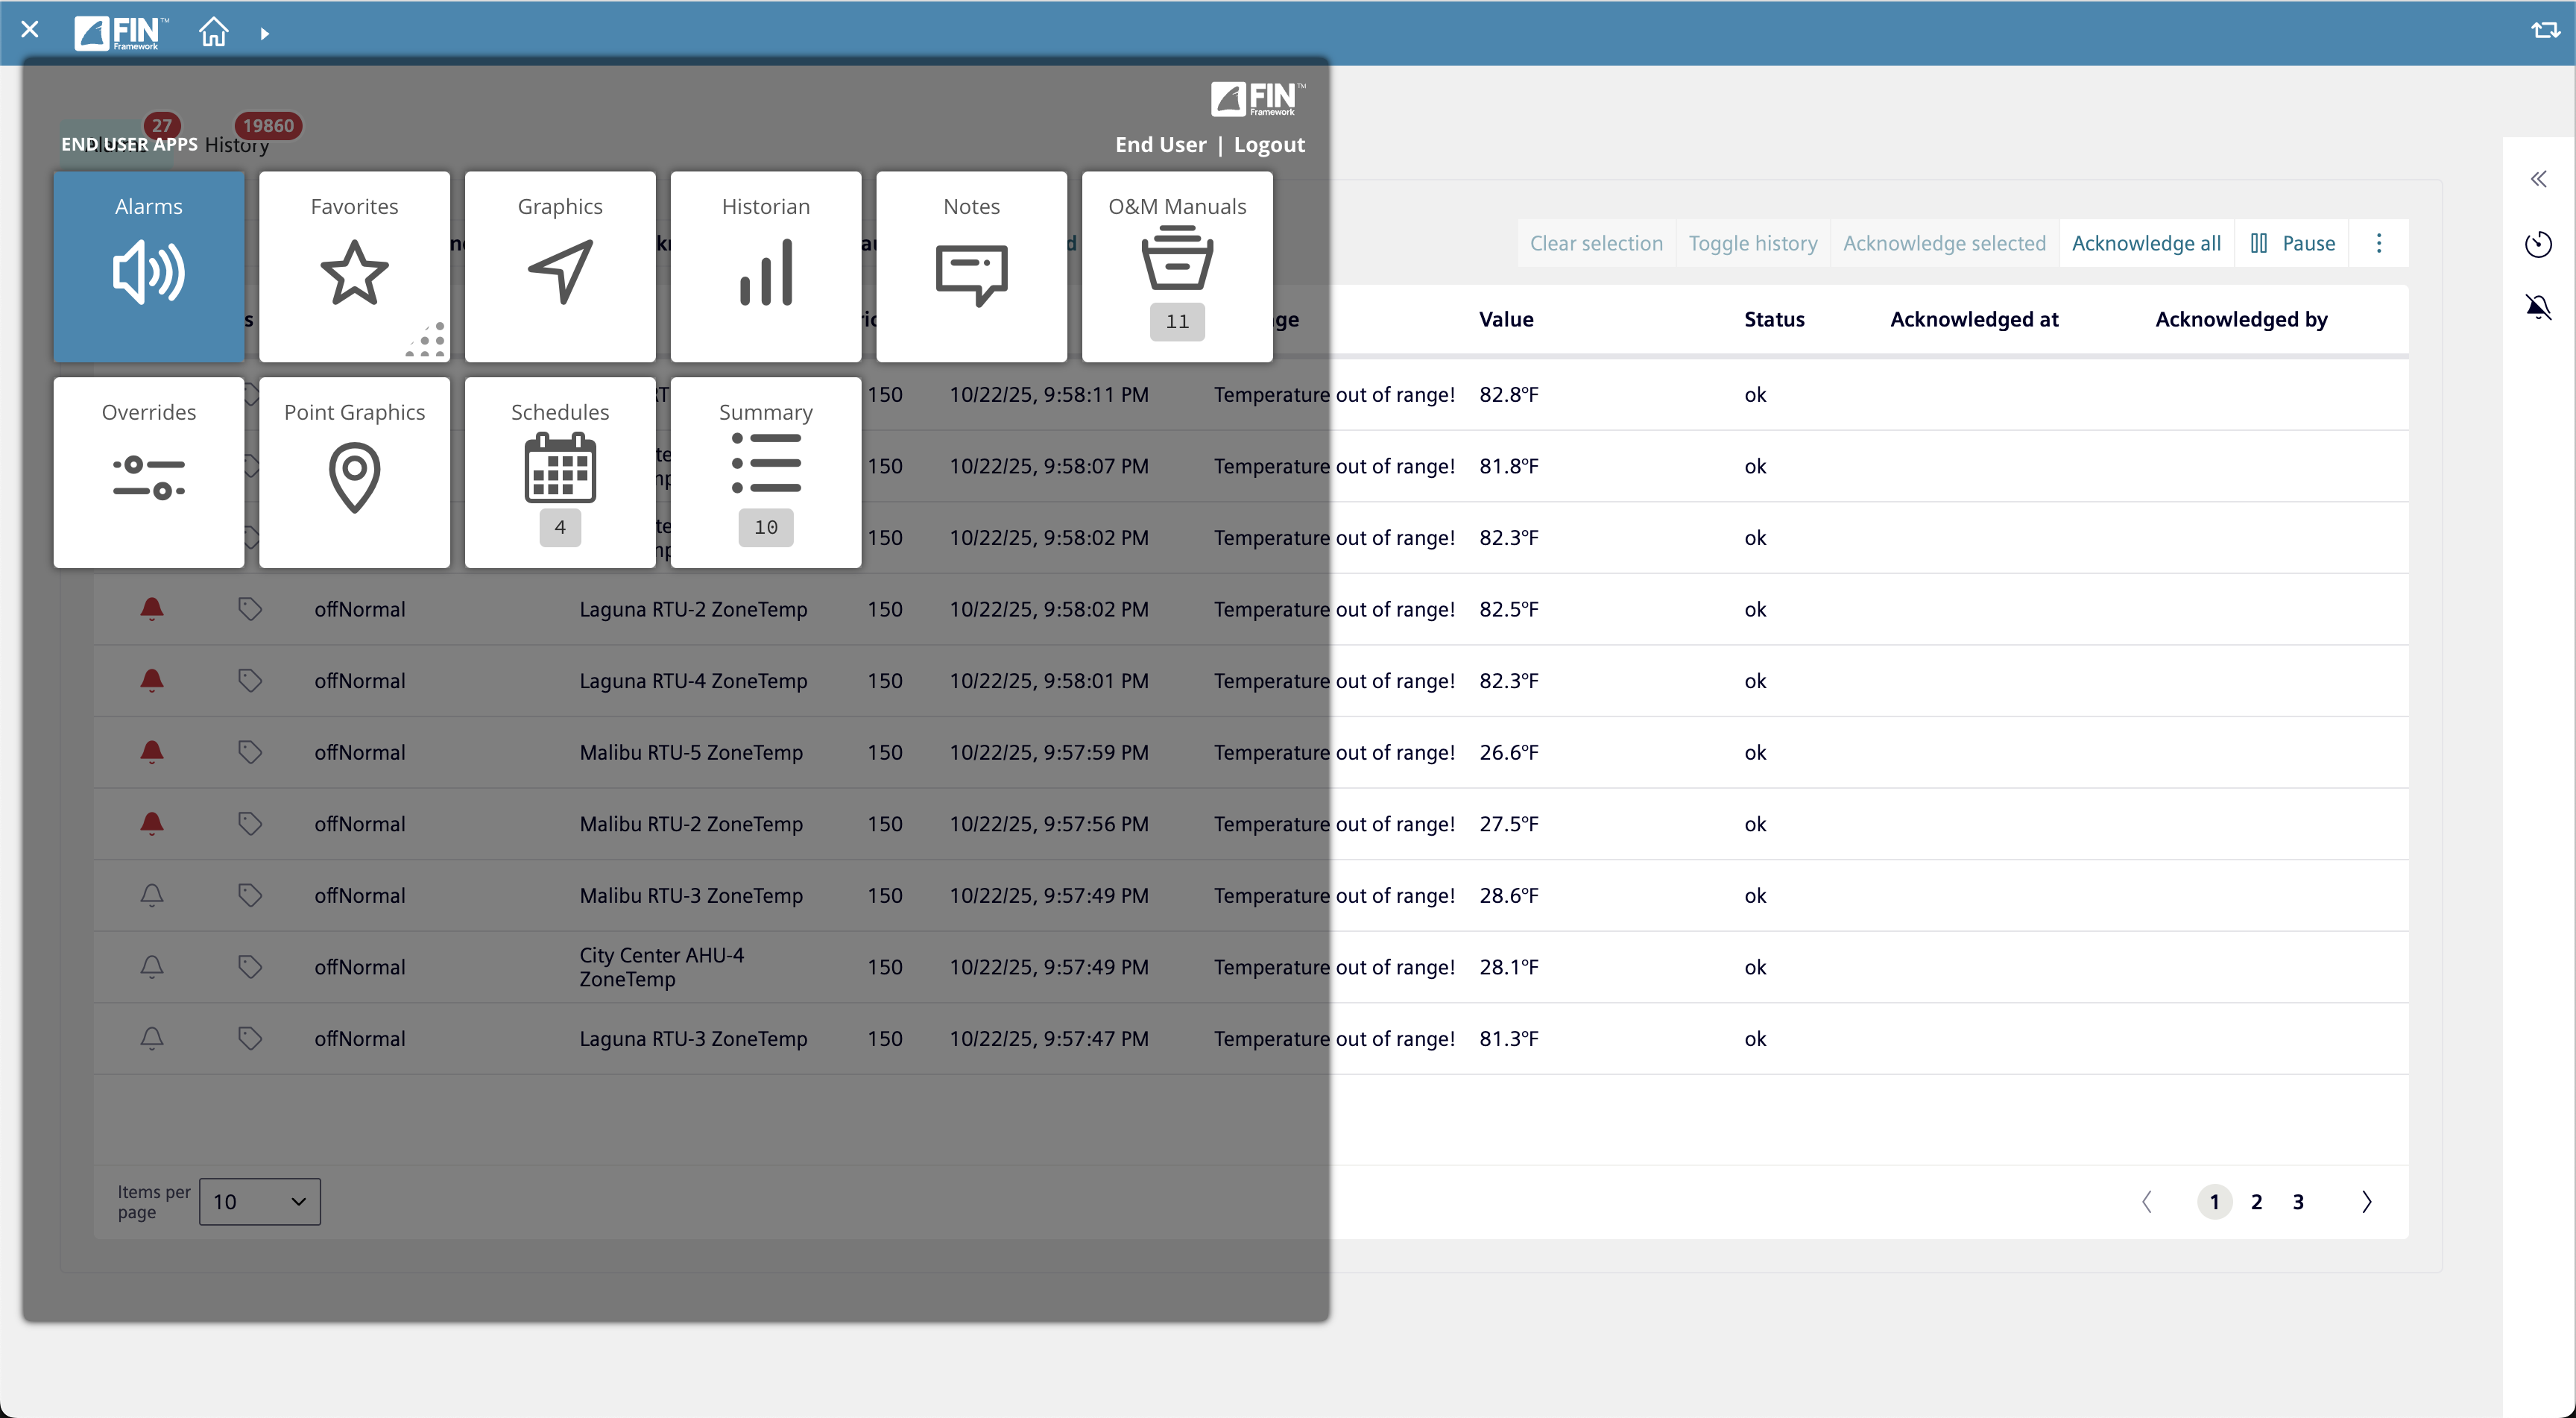Toggle bell on Laguna RTU-2 ZoneTemp row
This screenshot has width=2576, height=1418.
(151, 609)
